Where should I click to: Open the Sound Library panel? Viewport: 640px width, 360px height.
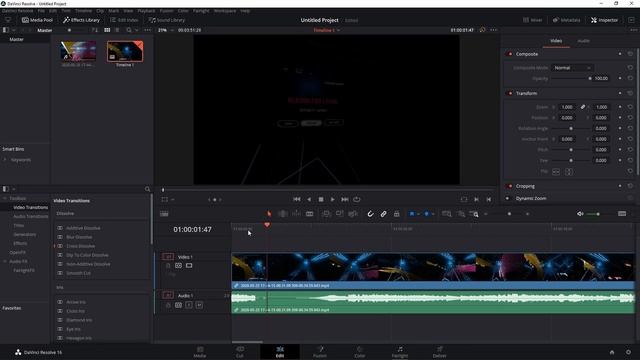tap(167, 20)
